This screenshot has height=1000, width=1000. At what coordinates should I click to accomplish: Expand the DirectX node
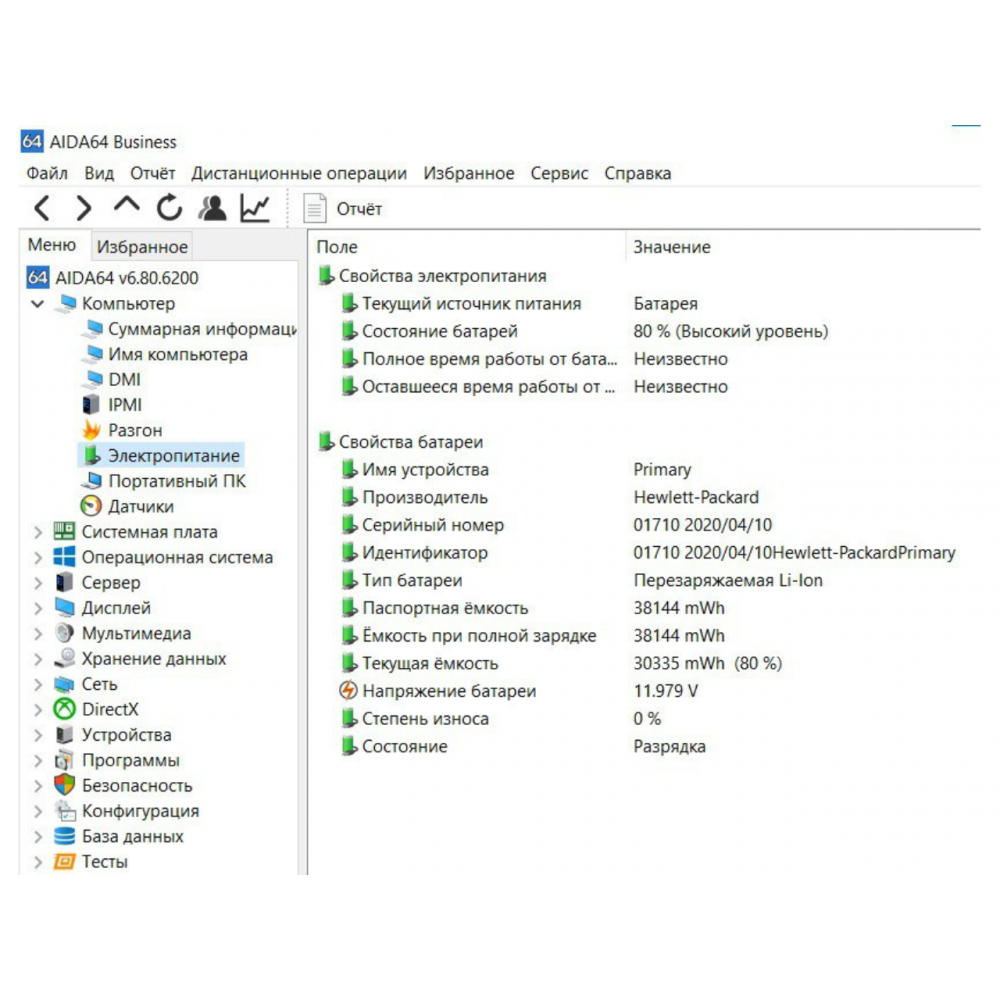click(x=38, y=709)
